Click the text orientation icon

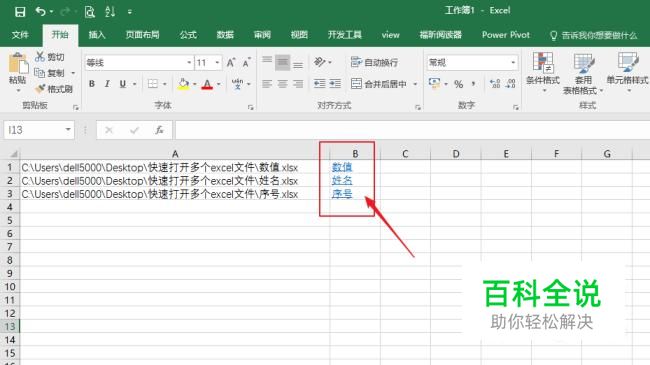319,62
